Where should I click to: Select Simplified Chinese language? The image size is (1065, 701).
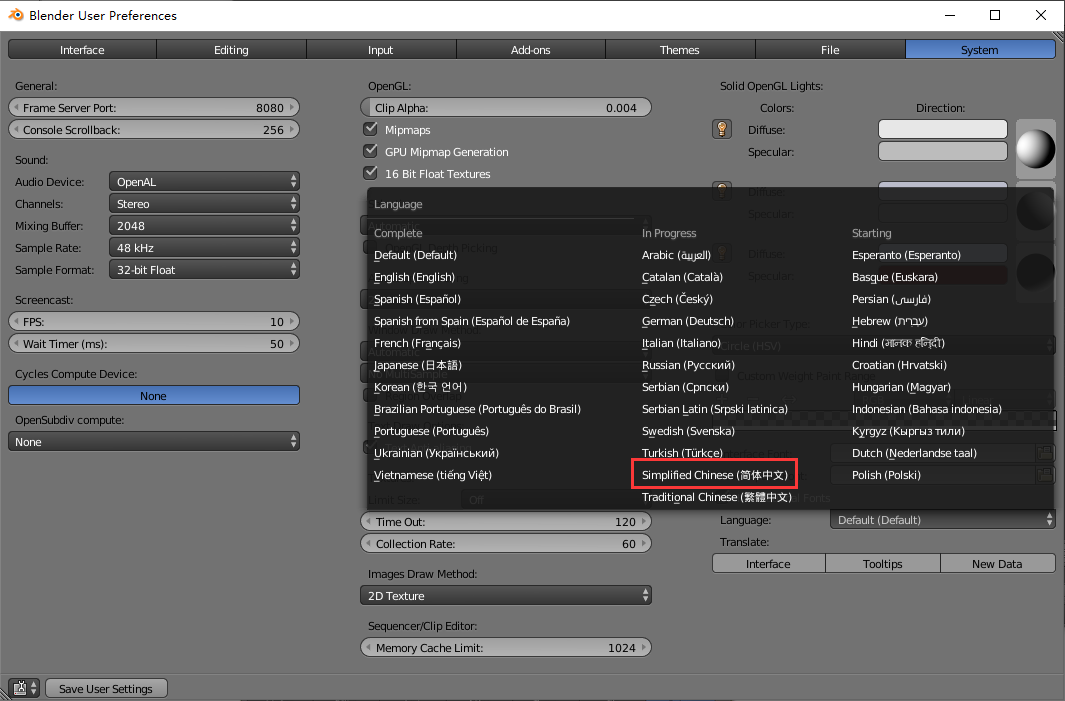click(x=714, y=473)
